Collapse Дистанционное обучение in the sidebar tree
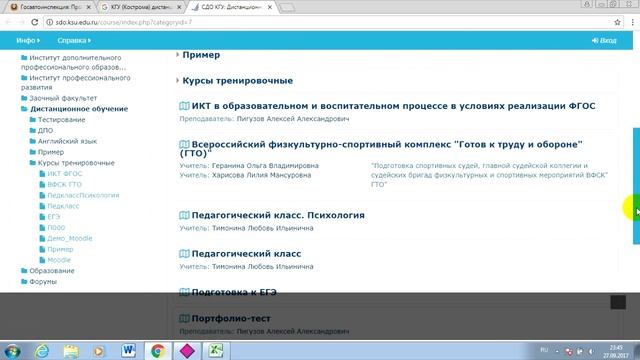The height and width of the screenshot is (360, 640). click(79, 109)
